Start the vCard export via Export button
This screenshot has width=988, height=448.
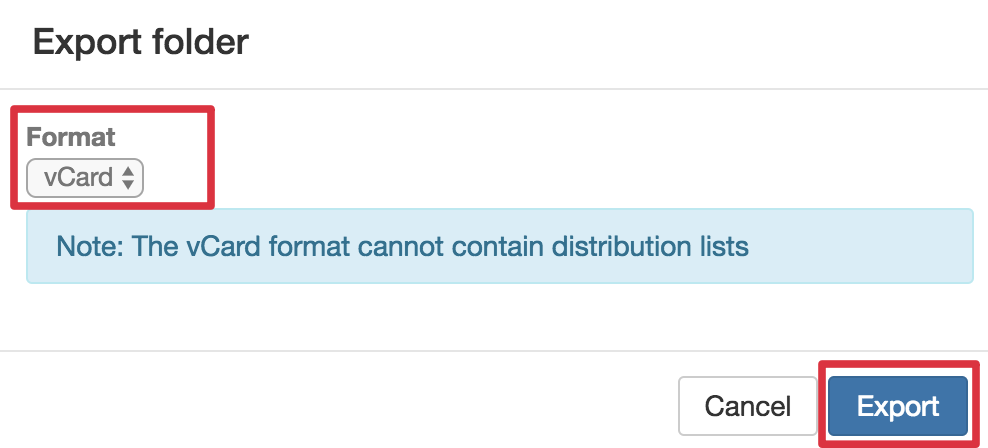[897, 406]
